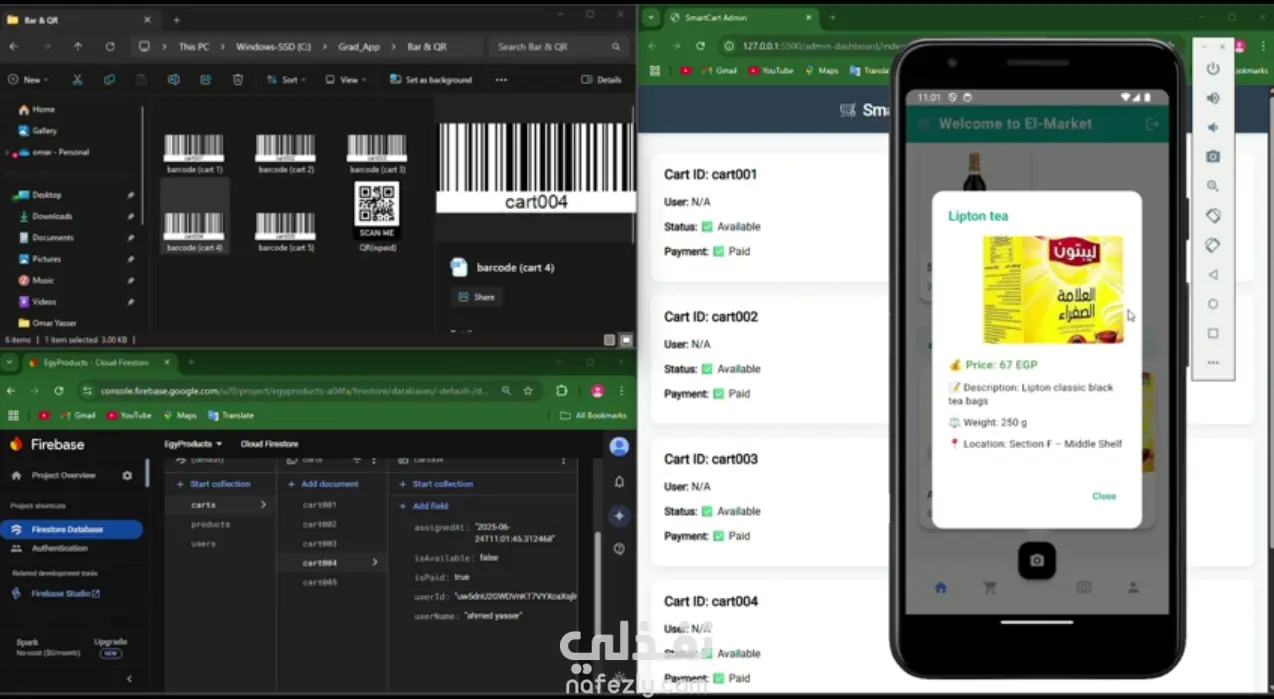
Task: Open the New dropdown in File Explorer
Action: [x=27, y=80]
